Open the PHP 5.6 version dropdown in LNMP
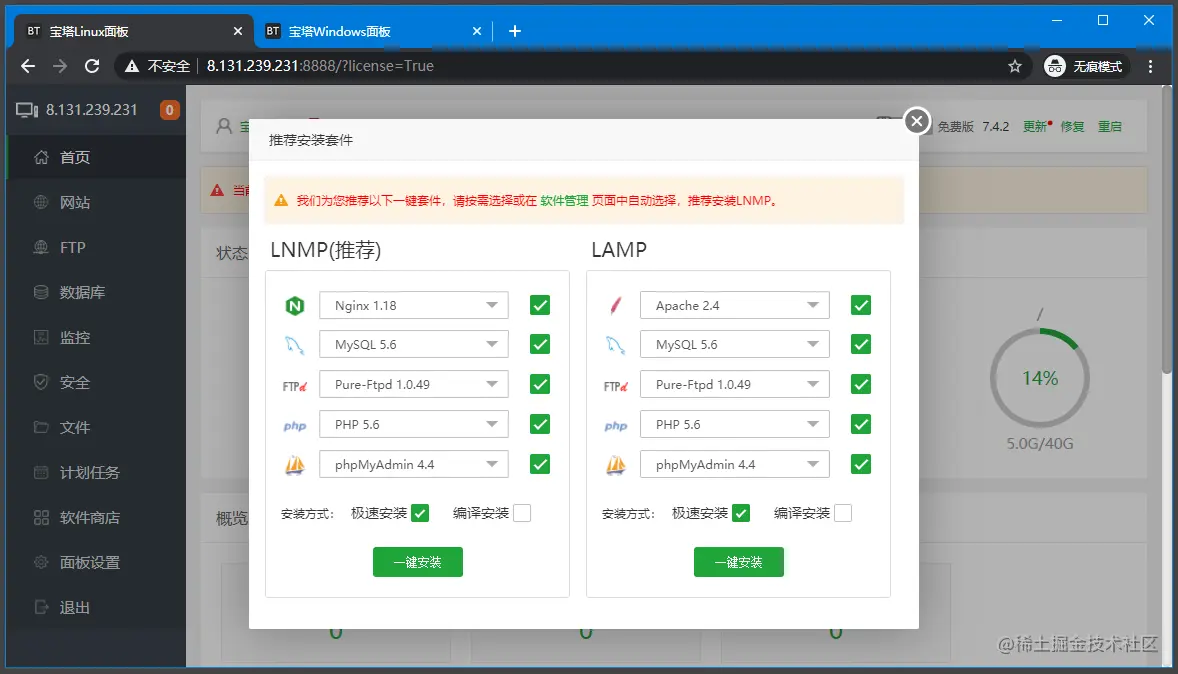The width and height of the screenshot is (1178, 674). tap(413, 424)
